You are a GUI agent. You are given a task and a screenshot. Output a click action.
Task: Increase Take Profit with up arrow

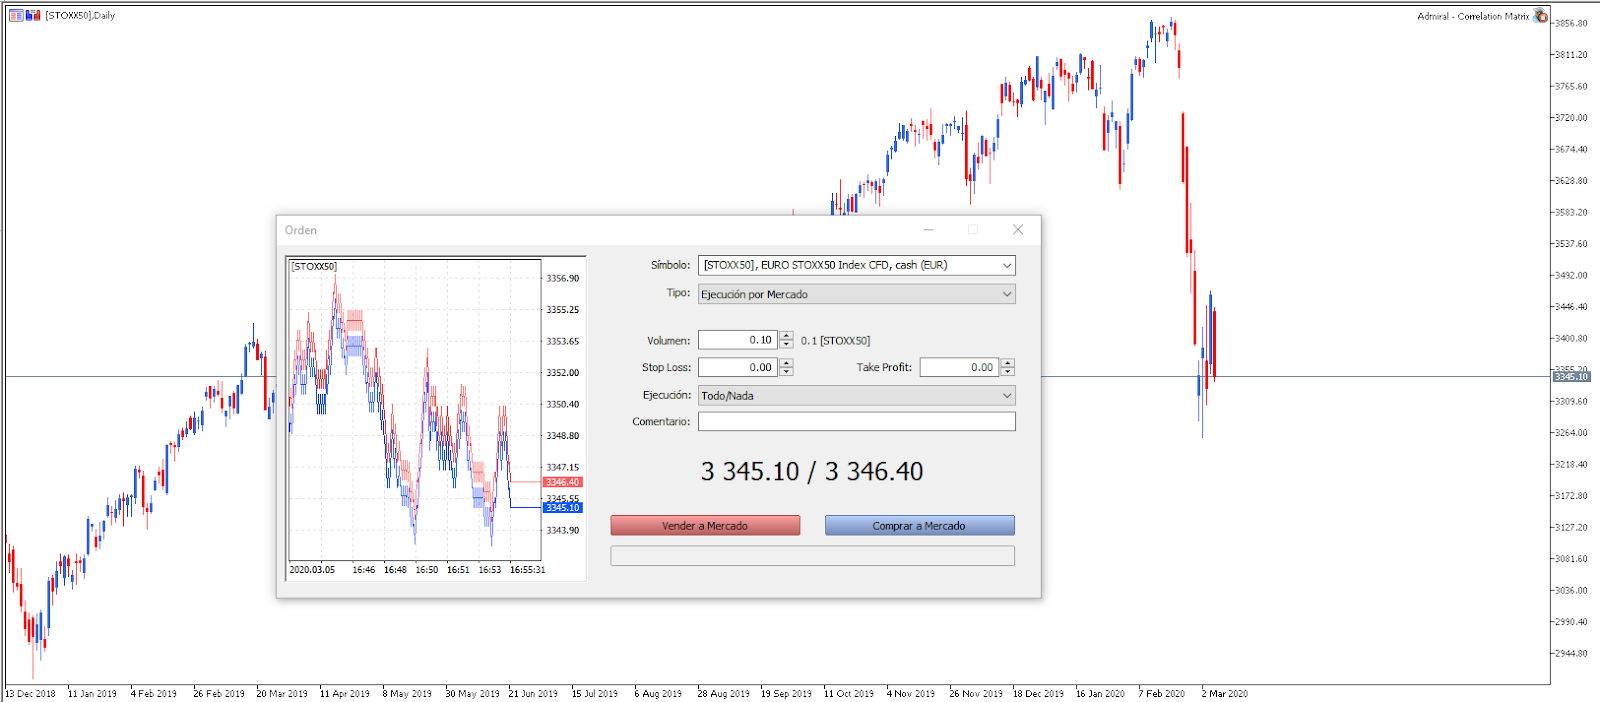(x=1007, y=363)
